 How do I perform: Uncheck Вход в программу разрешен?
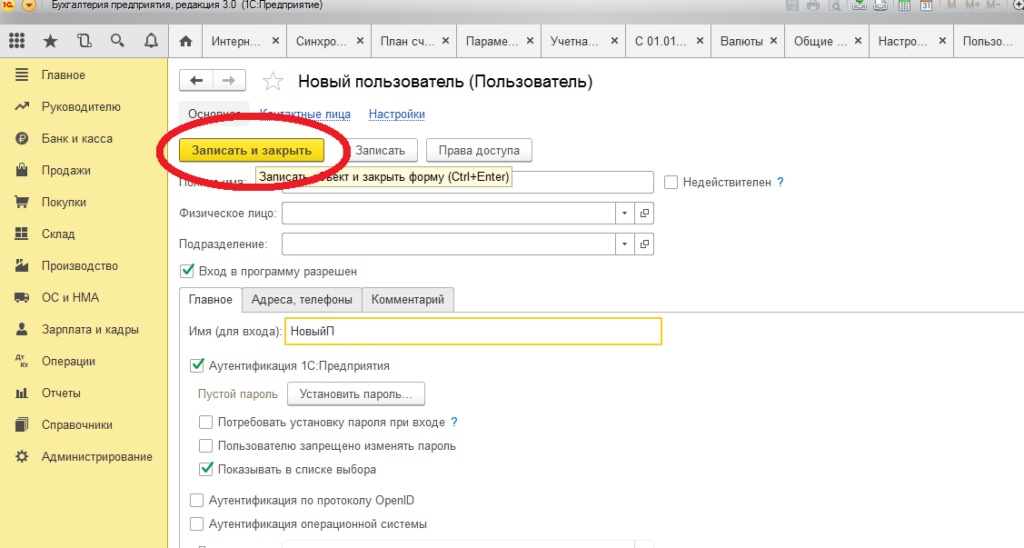pos(186,271)
